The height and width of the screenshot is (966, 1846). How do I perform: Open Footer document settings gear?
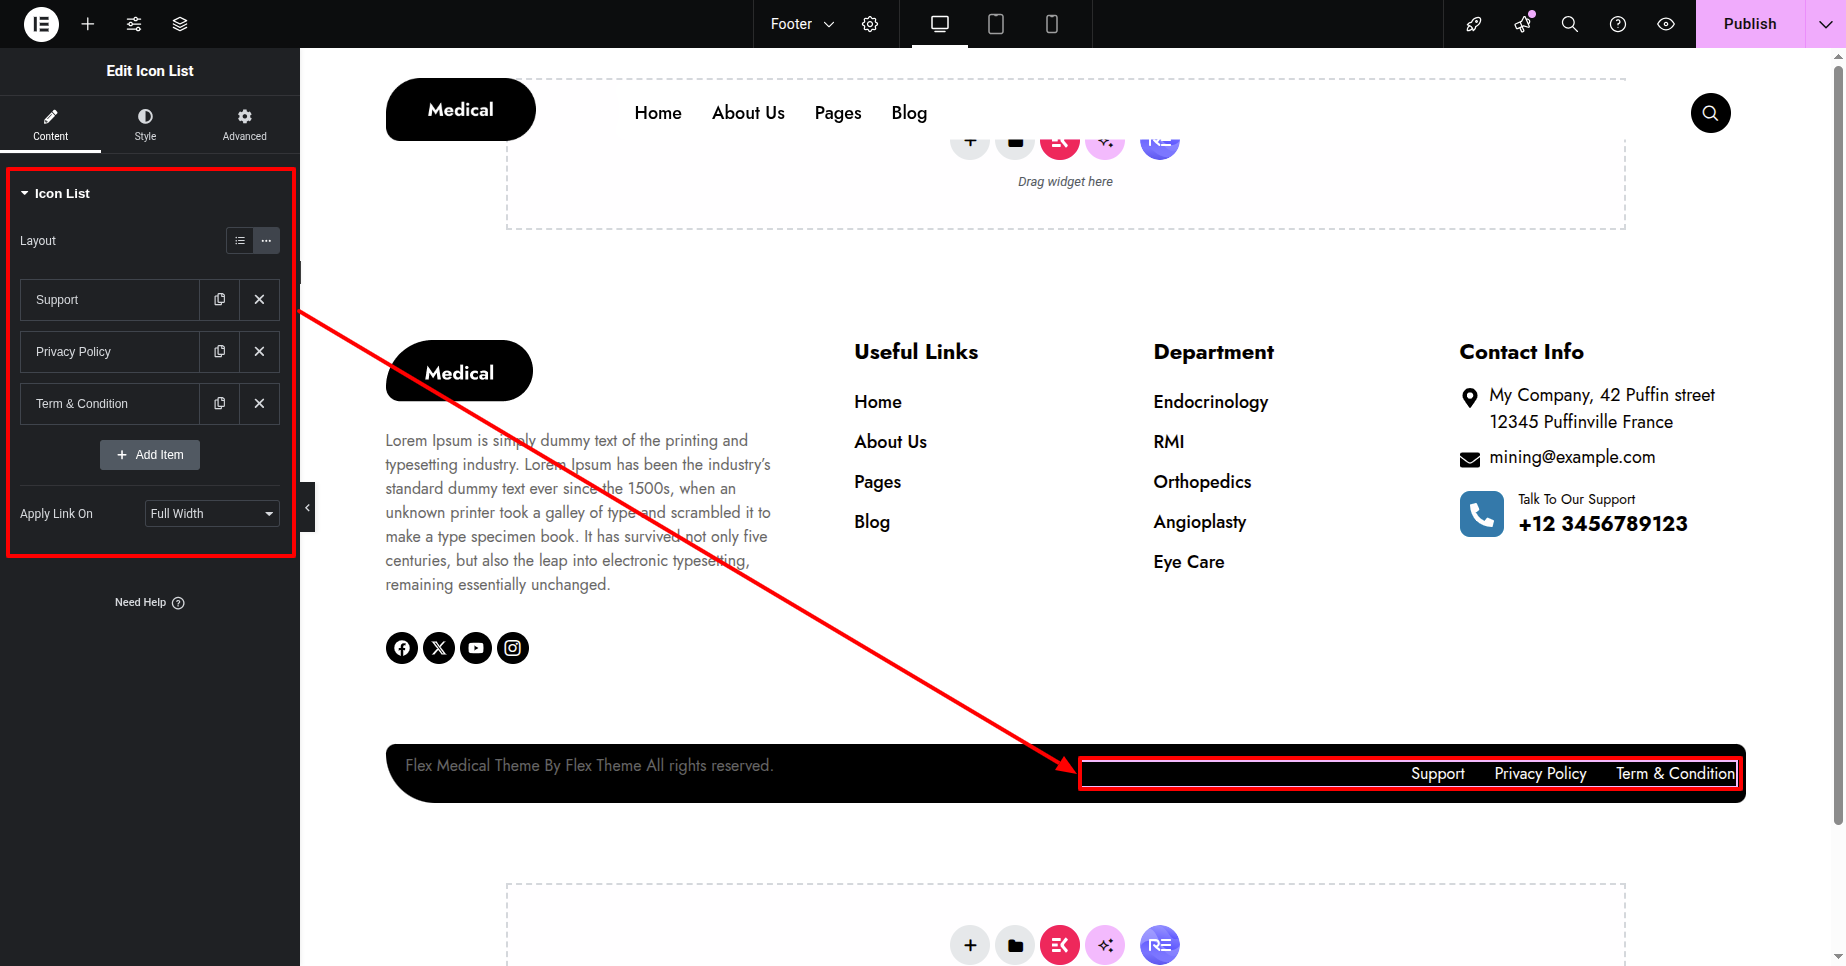coord(870,24)
